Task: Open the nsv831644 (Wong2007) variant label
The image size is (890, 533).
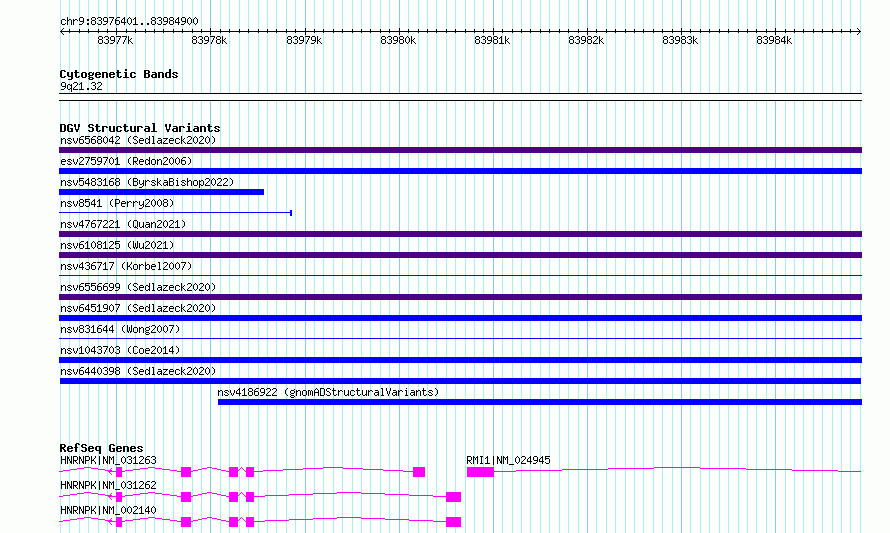Action: pyautogui.click(x=120, y=329)
